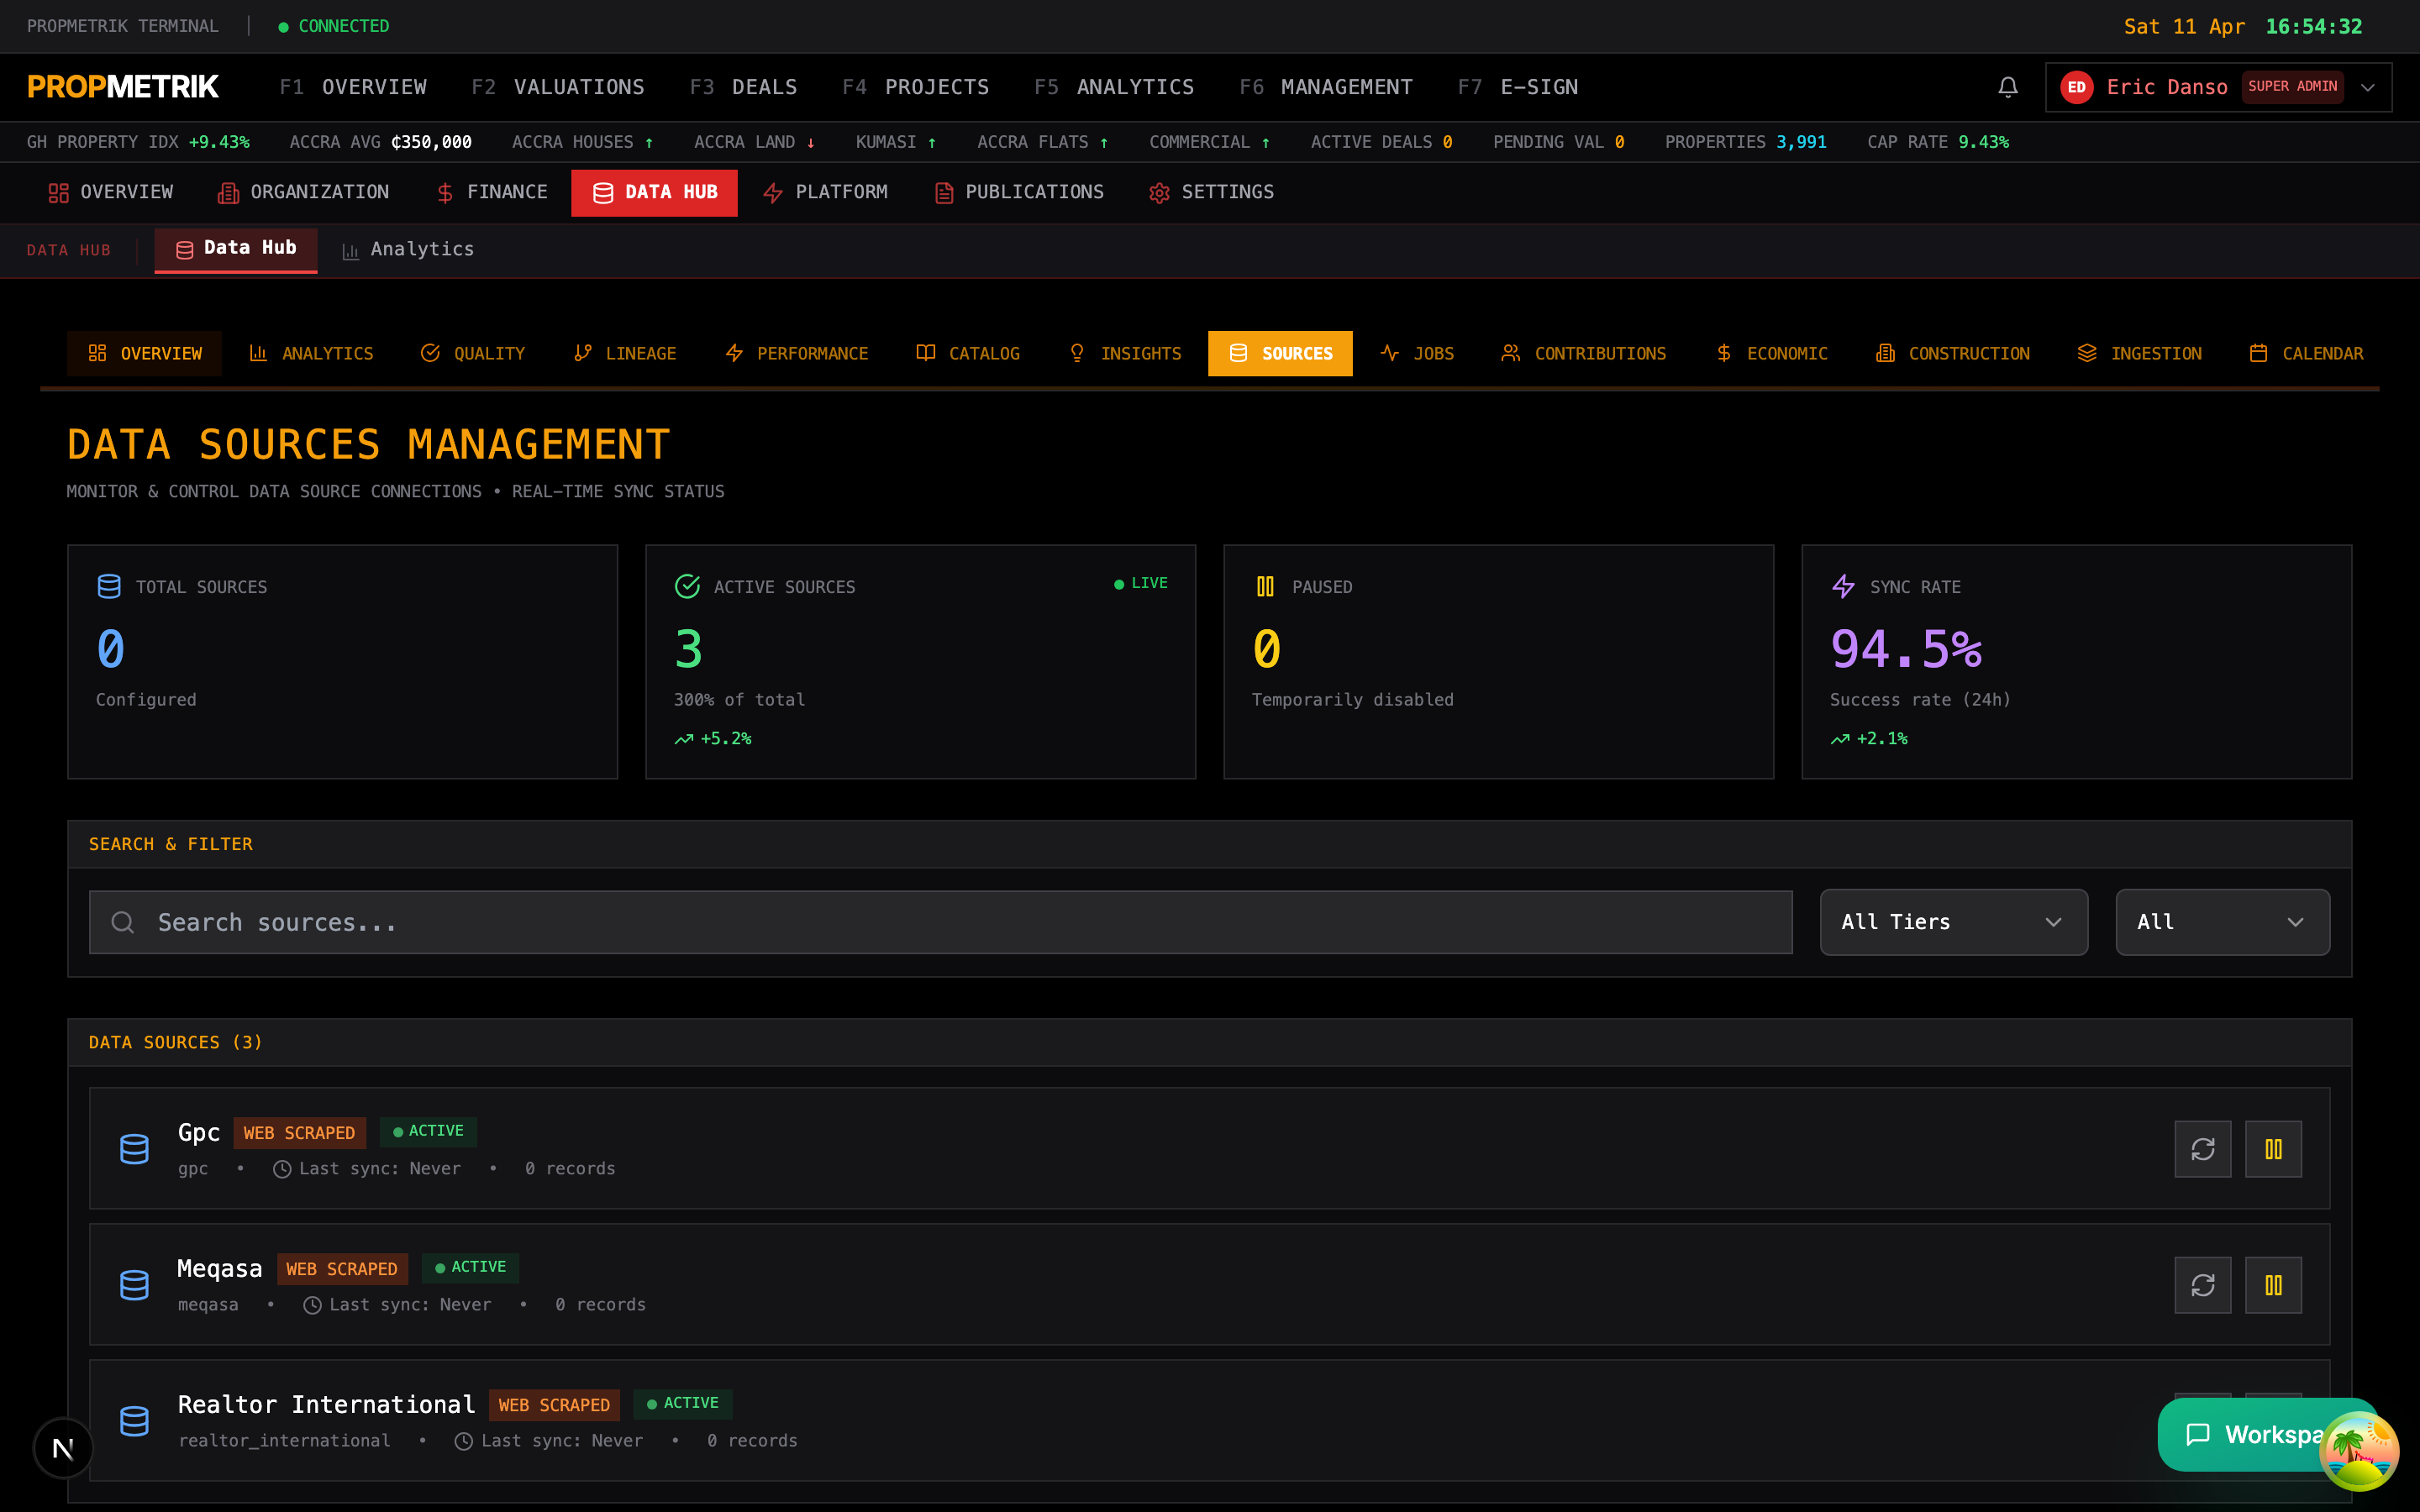Open F7 E-Sign in top navigation
The width and height of the screenshot is (2420, 1512).
coord(1517,87)
